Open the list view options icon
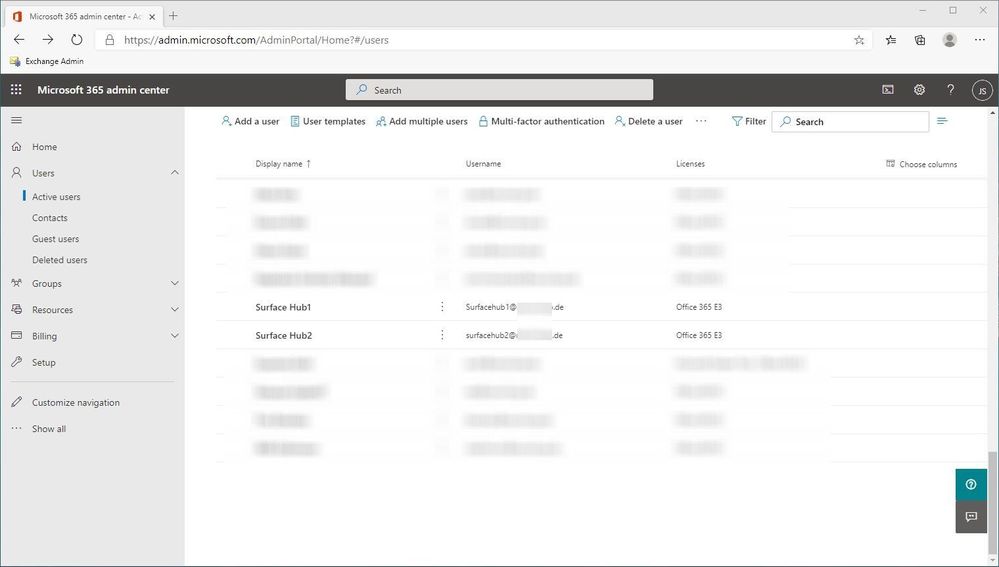Image resolution: width=999 pixels, height=567 pixels. point(942,121)
